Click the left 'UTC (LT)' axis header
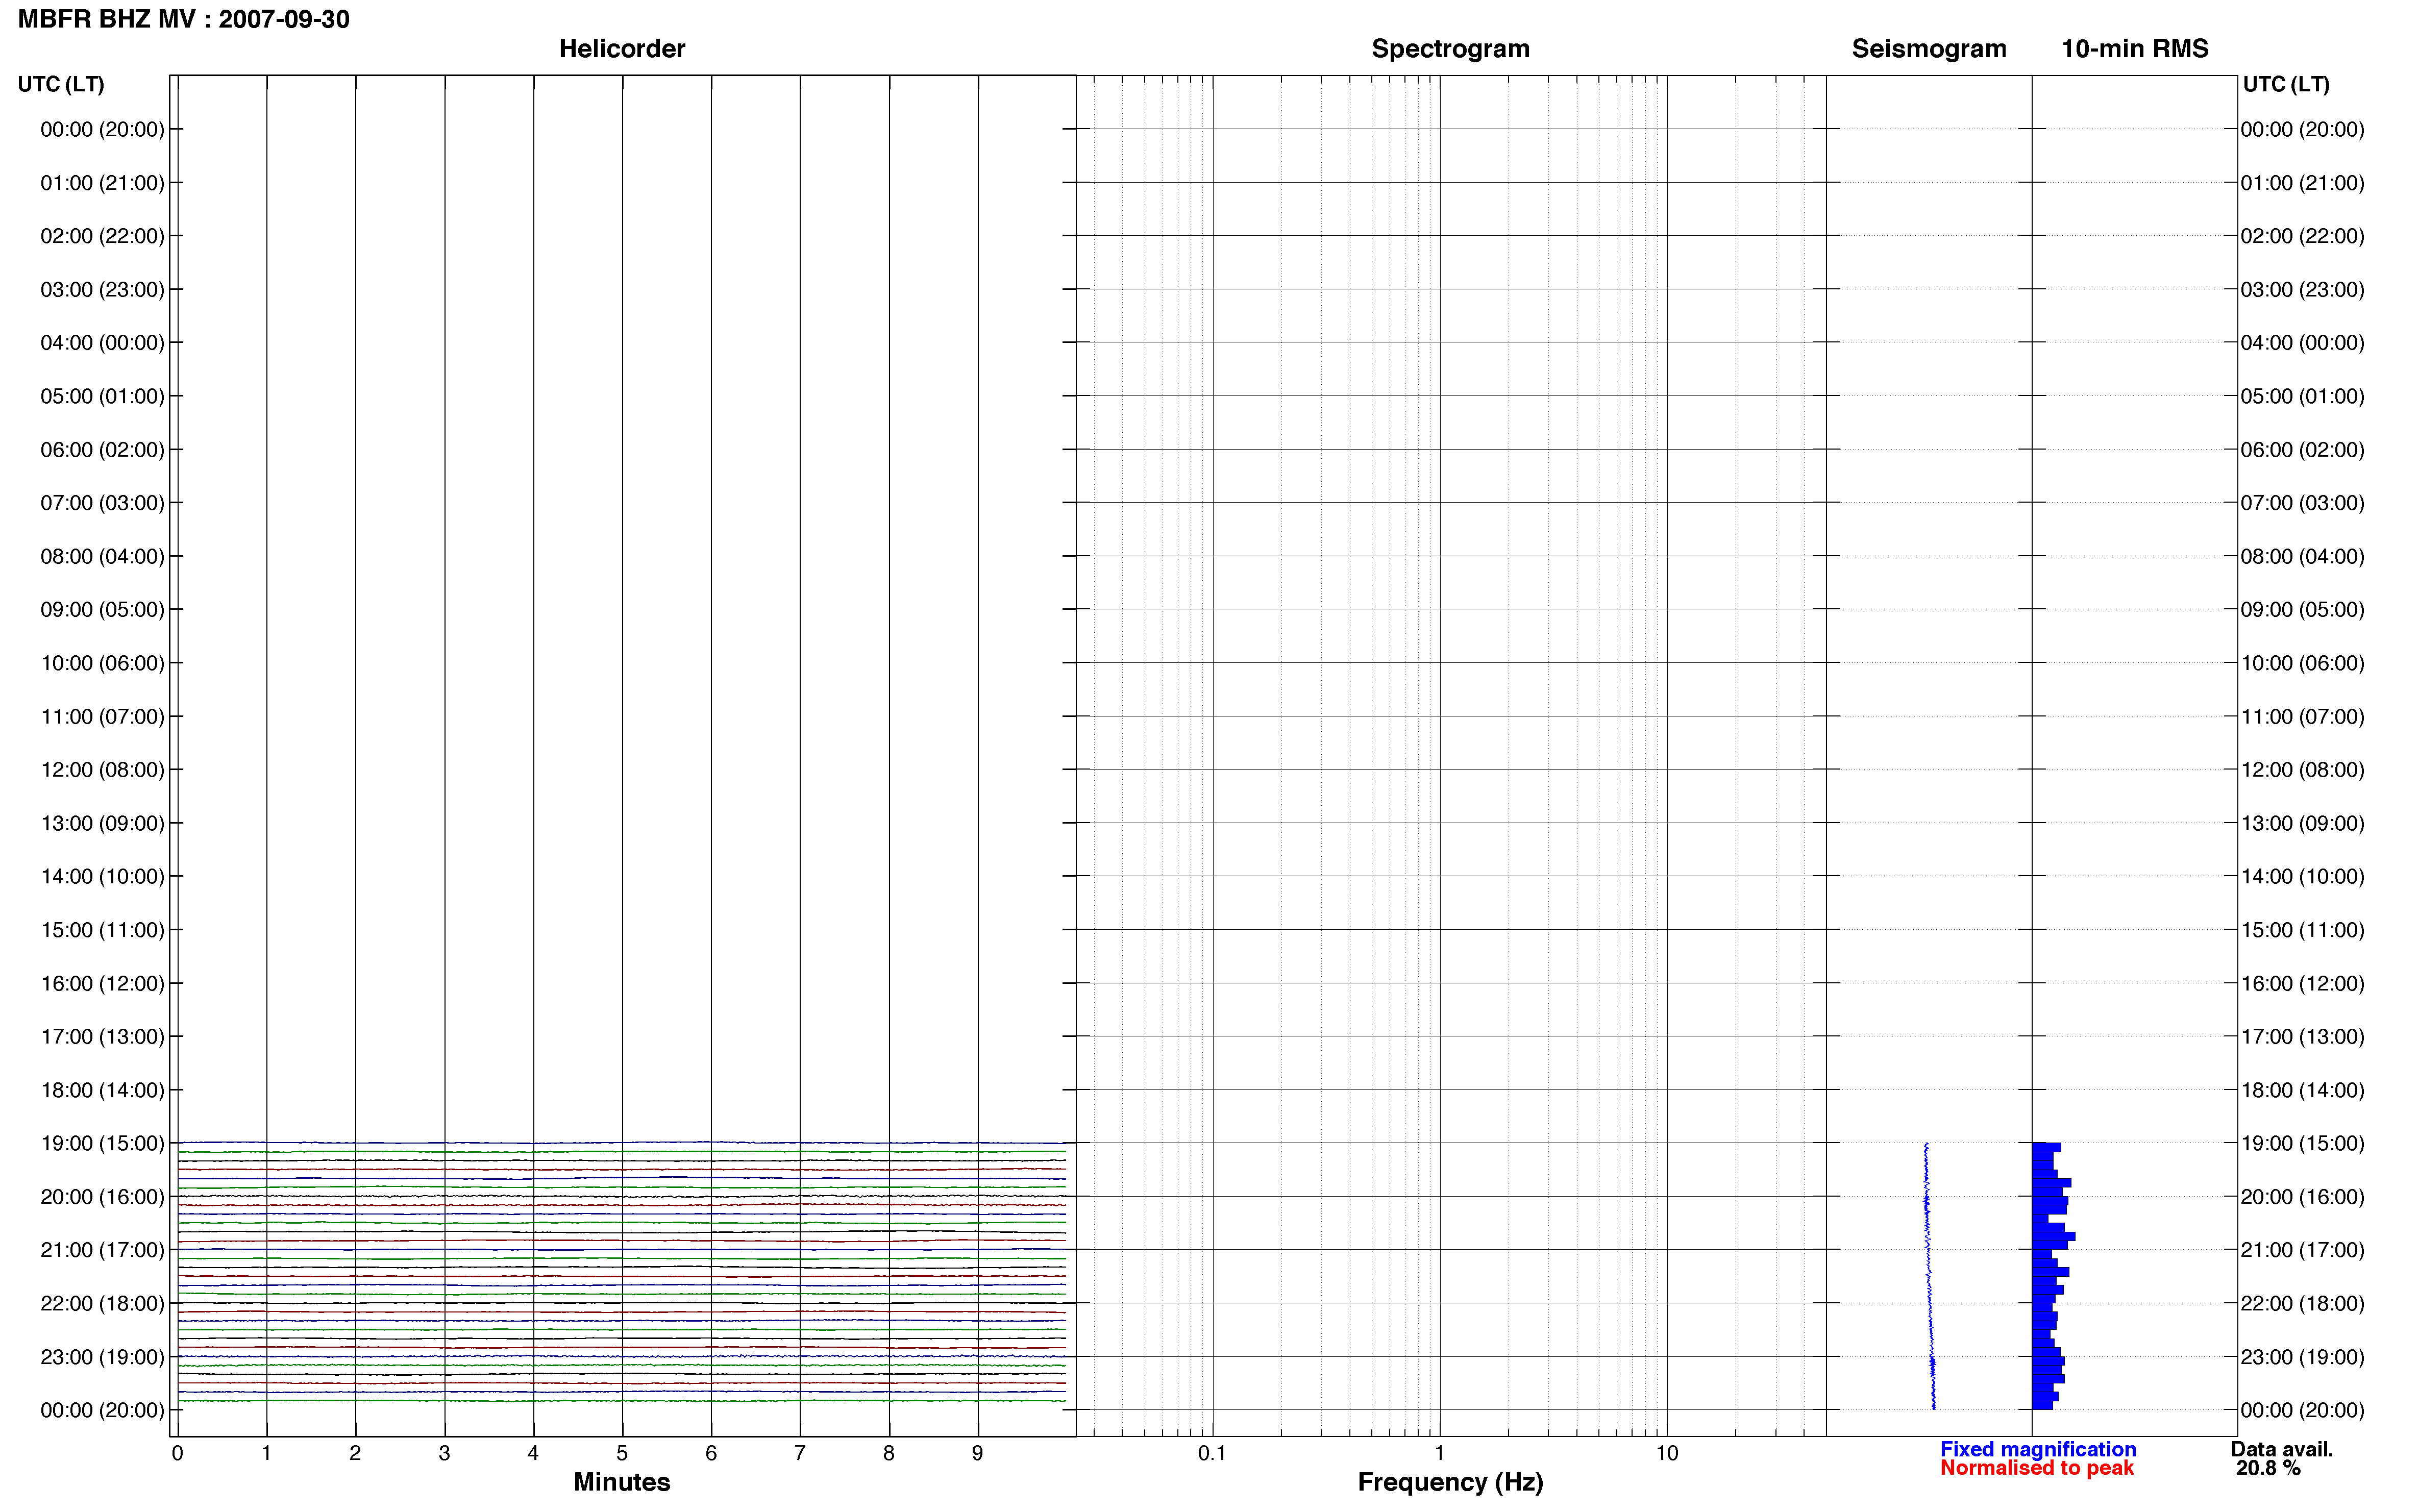 tap(61, 84)
